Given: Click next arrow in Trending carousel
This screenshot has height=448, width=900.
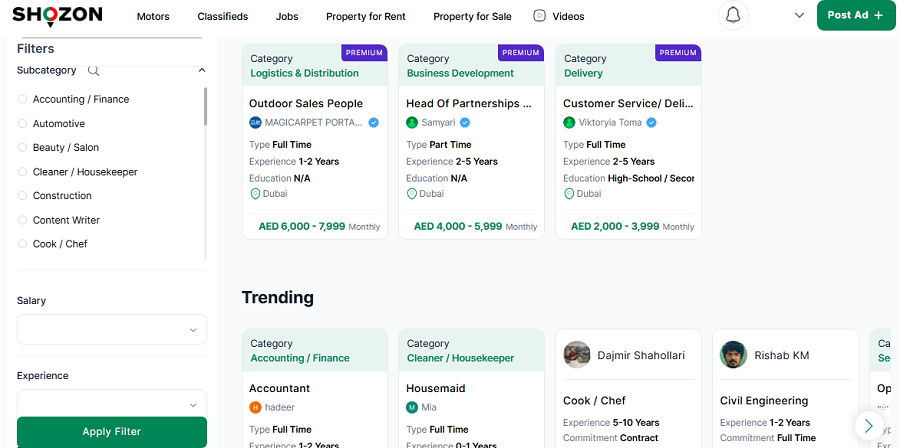Looking at the screenshot, I should 868,424.
